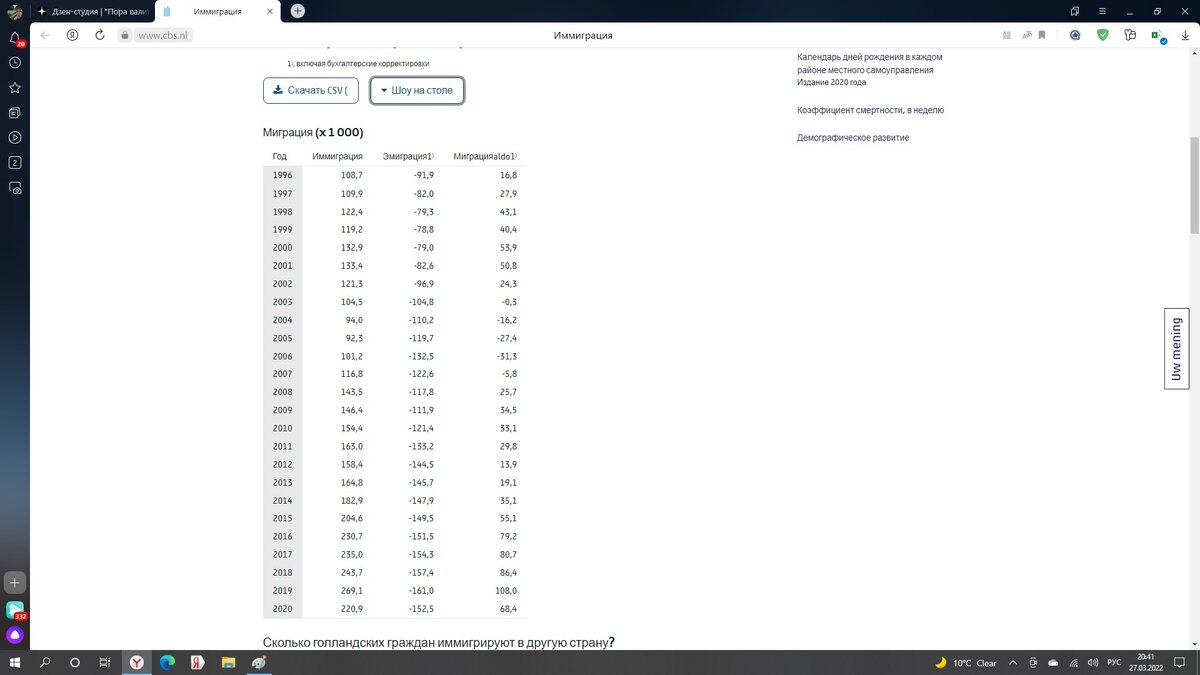1200x675 pixels.
Task: Open browser downloads arrow
Action: [1184, 35]
